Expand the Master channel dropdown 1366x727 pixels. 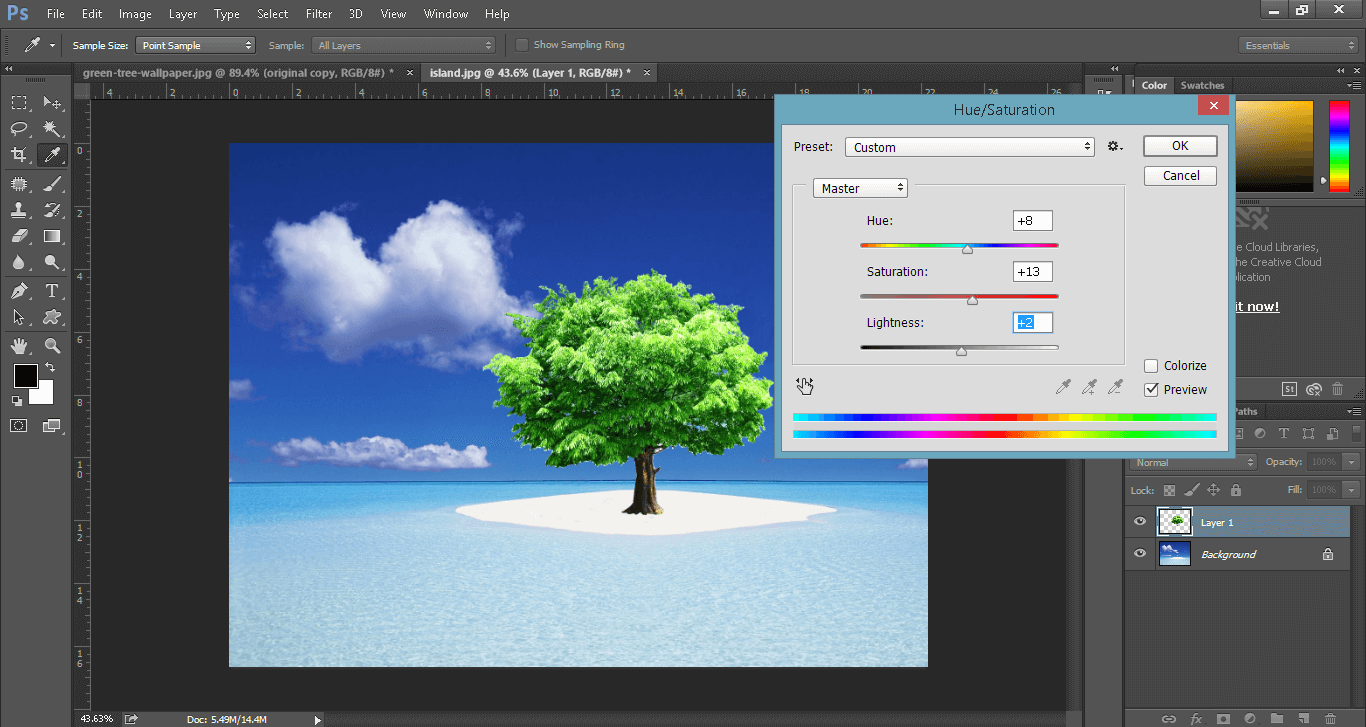860,188
